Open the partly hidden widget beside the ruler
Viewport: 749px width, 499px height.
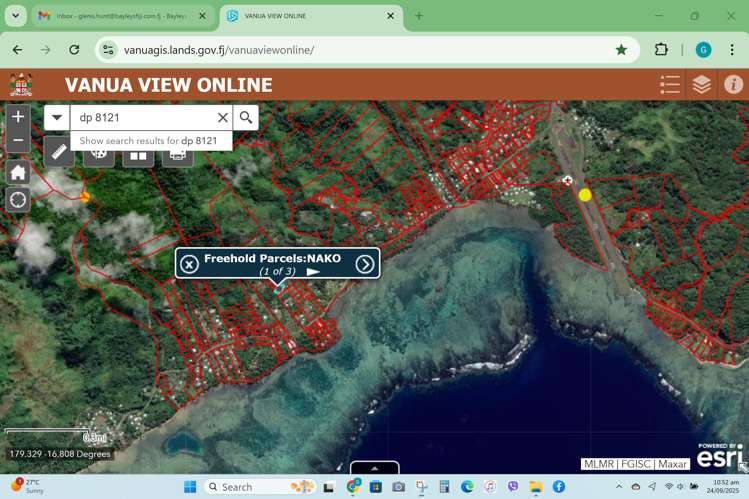click(99, 157)
